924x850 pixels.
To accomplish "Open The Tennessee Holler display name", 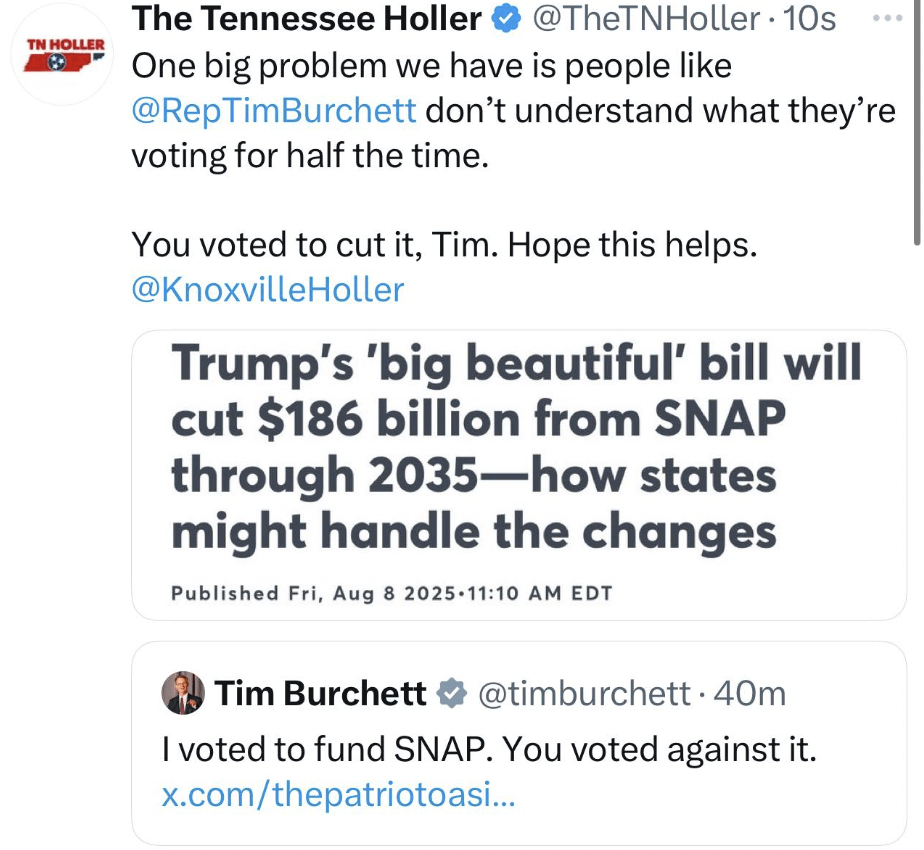I will point(306,19).
